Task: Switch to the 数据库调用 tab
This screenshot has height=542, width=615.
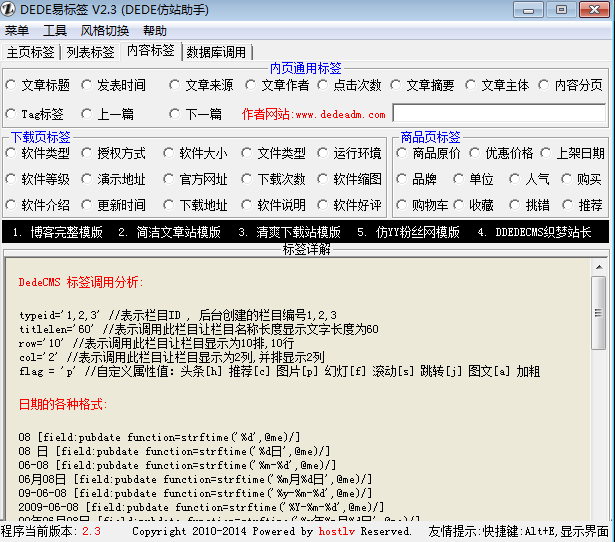Action: point(216,52)
